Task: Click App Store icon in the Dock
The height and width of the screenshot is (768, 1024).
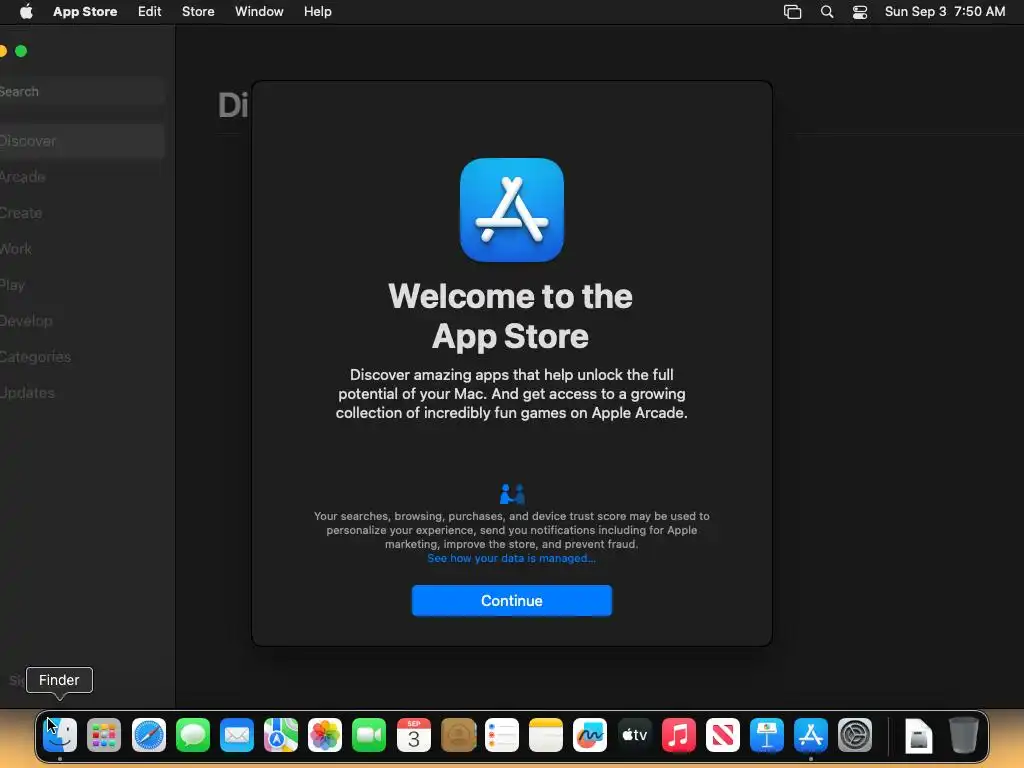Action: [x=811, y=735]
